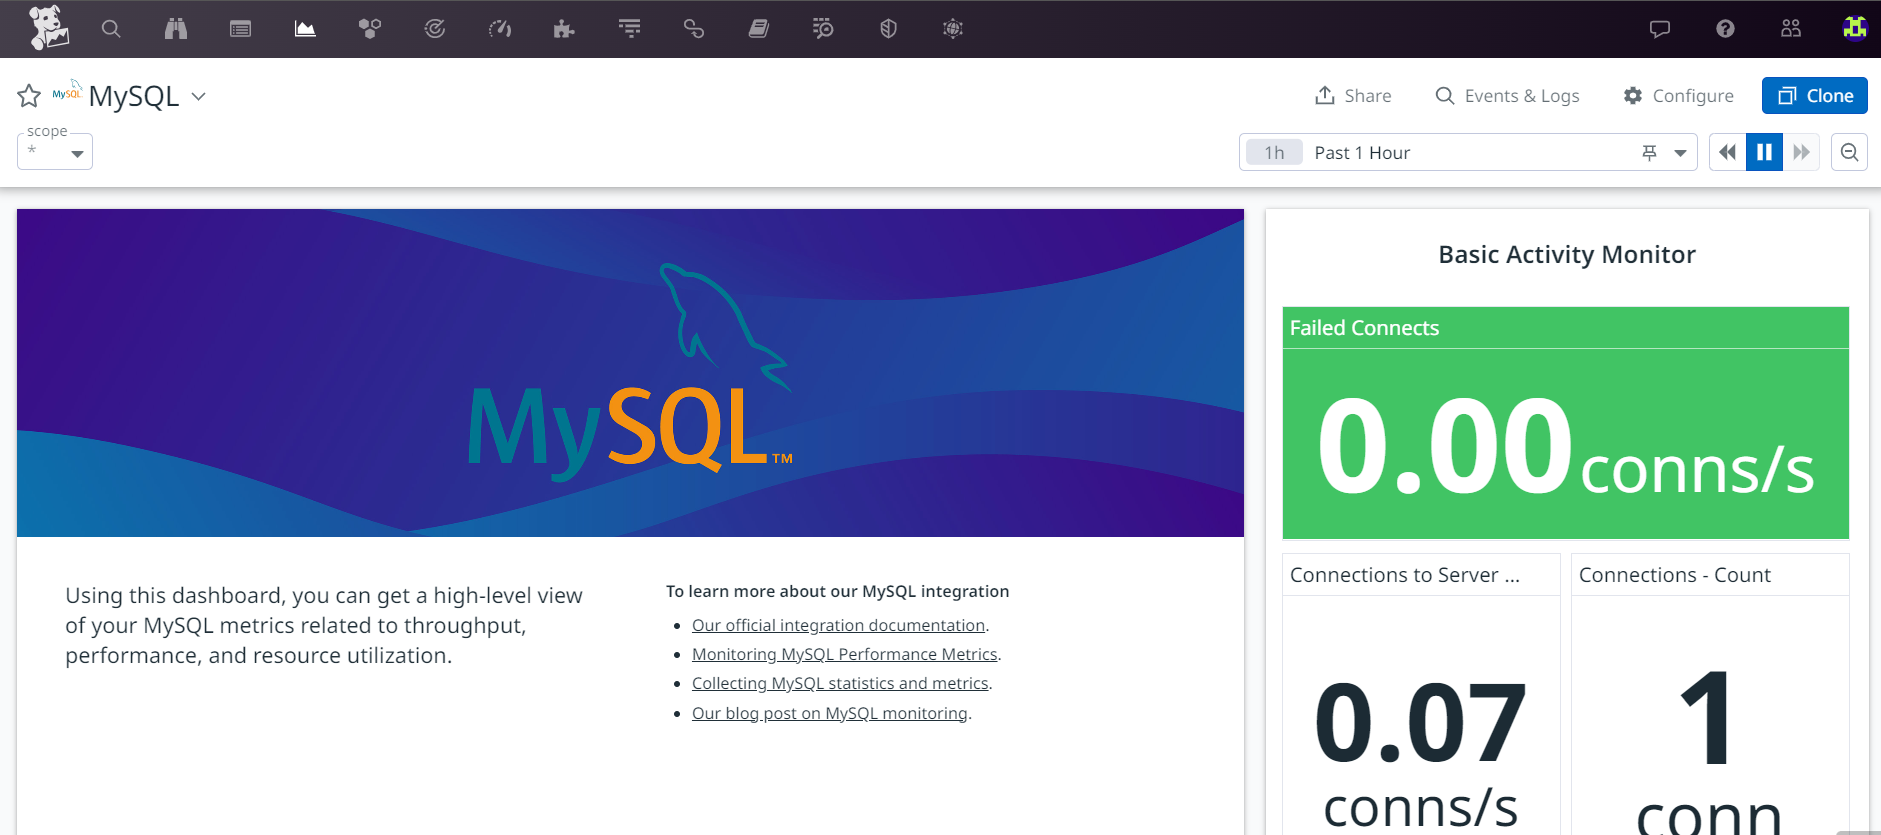Expand the MySQL dashboard title chevron
The image size is (1881, 835).
point(198,96)
